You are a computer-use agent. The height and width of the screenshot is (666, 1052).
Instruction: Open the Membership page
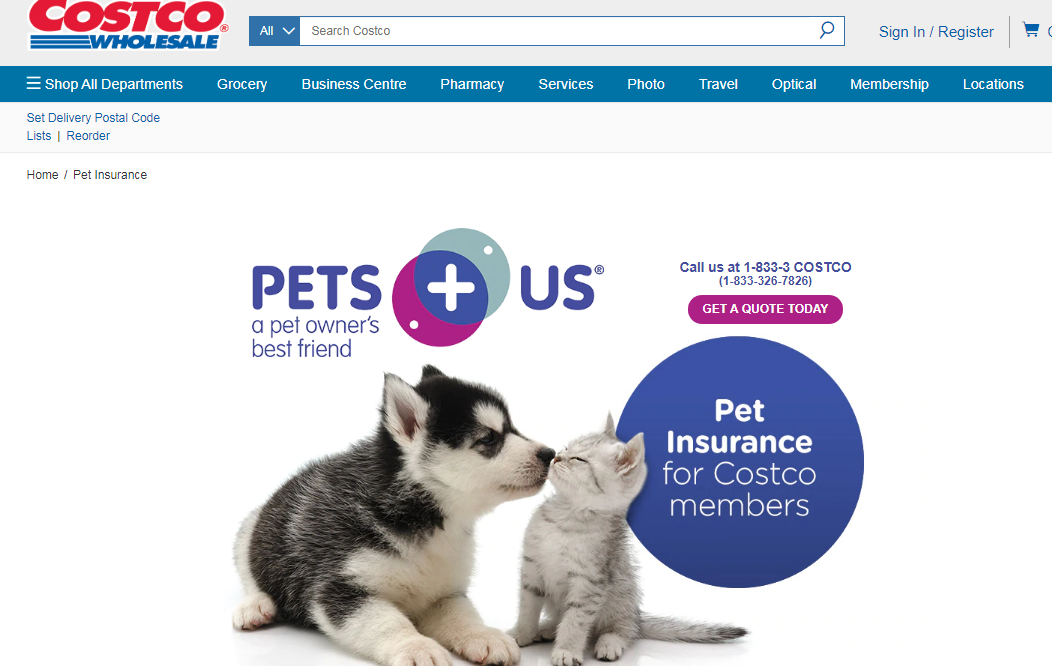coord(890,84)
